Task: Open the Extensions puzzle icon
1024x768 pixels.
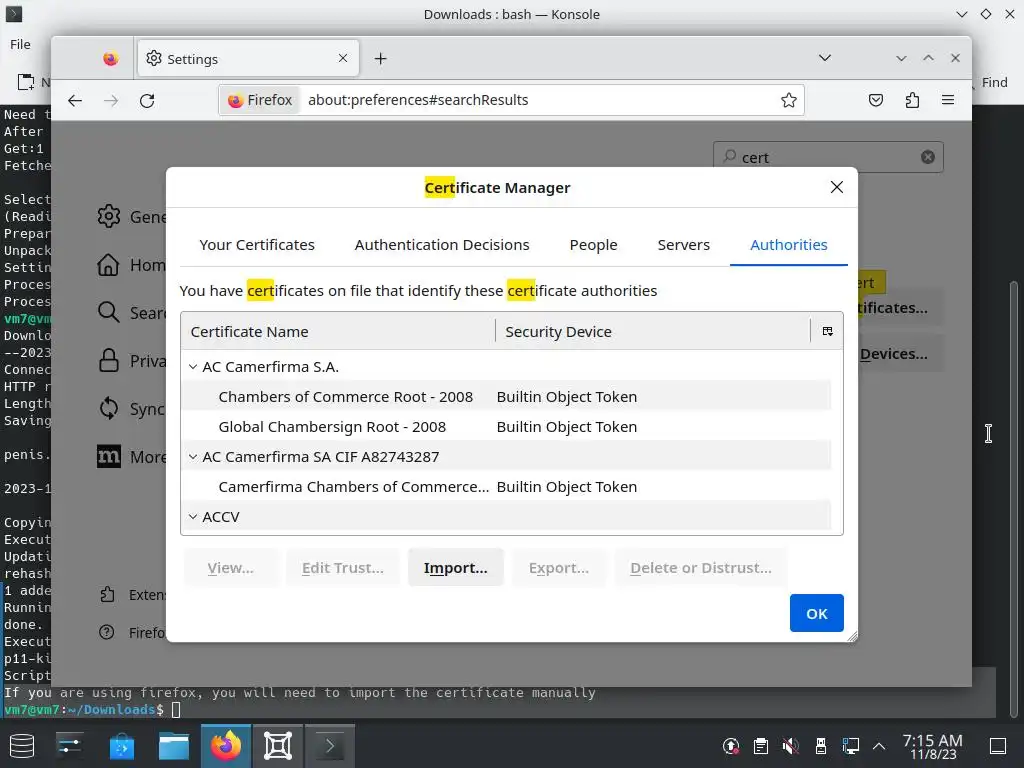Action: (x=912, y=100)
